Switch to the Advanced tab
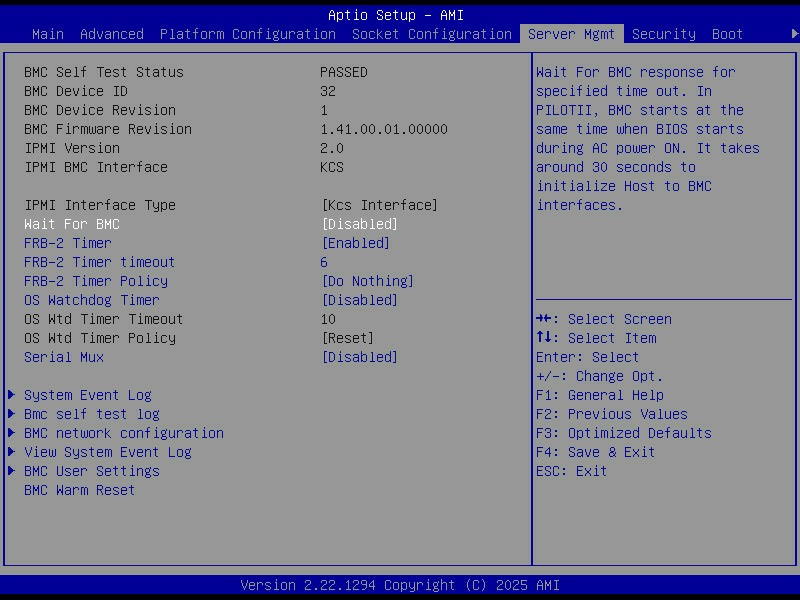 (111, 34)
